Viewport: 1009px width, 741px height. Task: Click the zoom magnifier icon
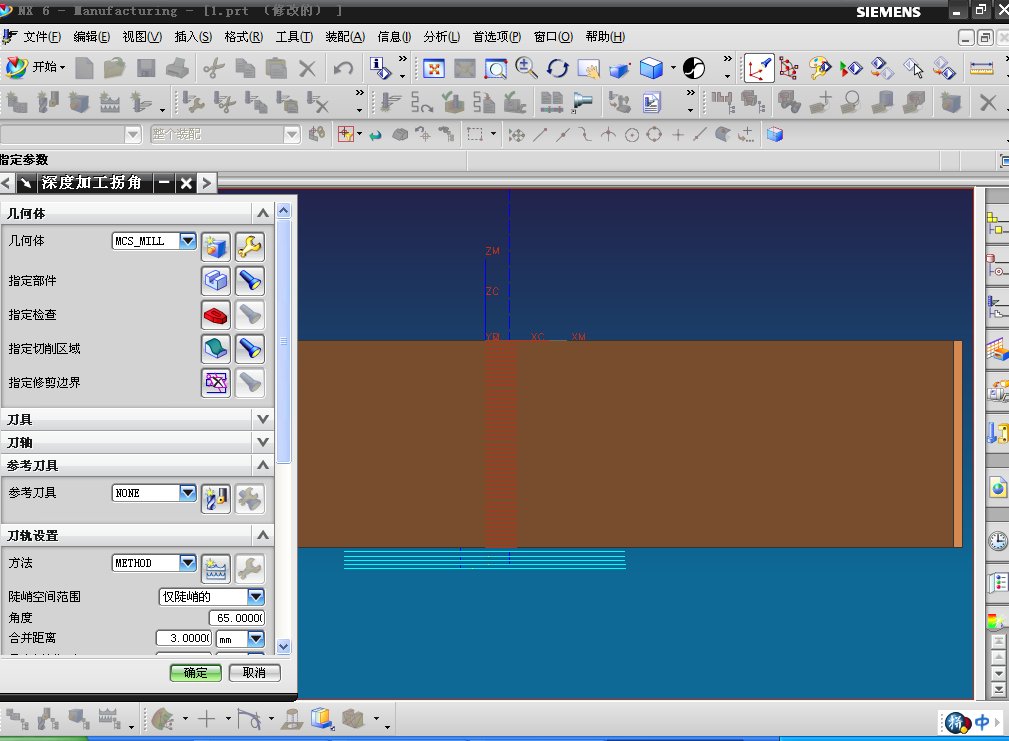point(526,68)
